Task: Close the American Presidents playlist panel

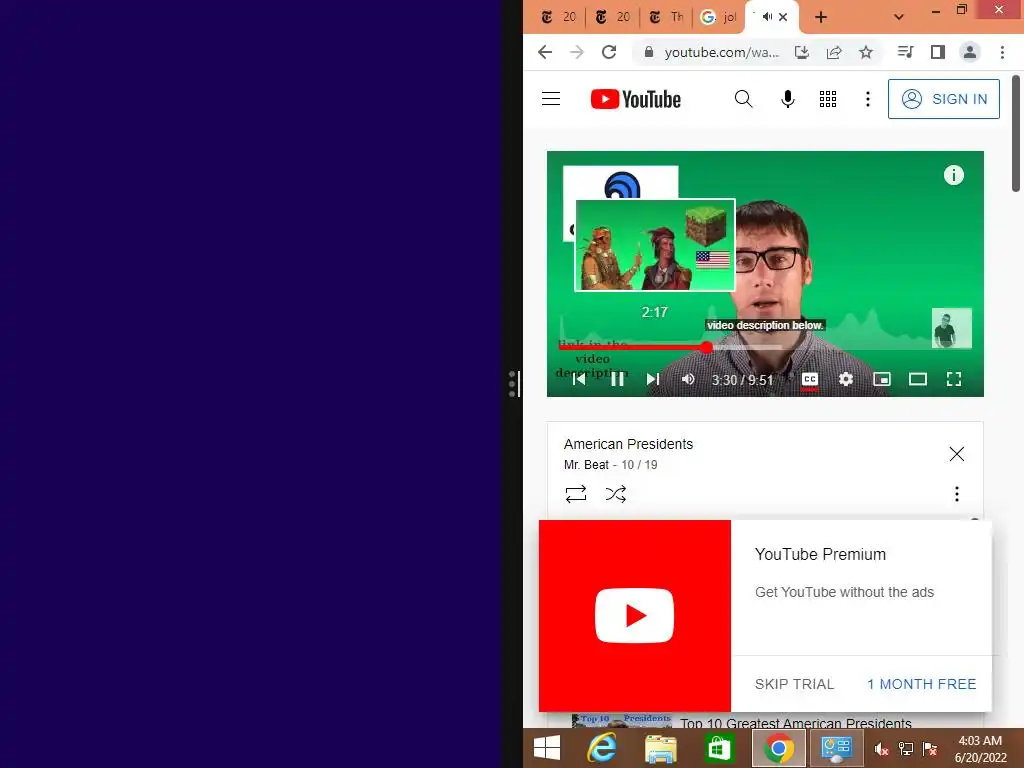Action: (x=956, y=454)
